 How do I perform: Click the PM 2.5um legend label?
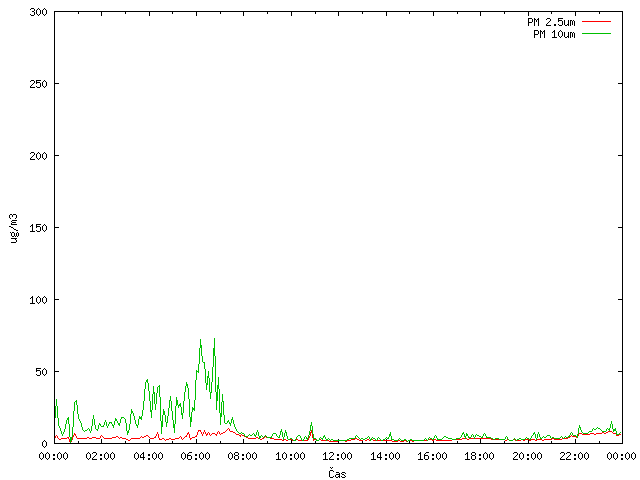[551, 22]
